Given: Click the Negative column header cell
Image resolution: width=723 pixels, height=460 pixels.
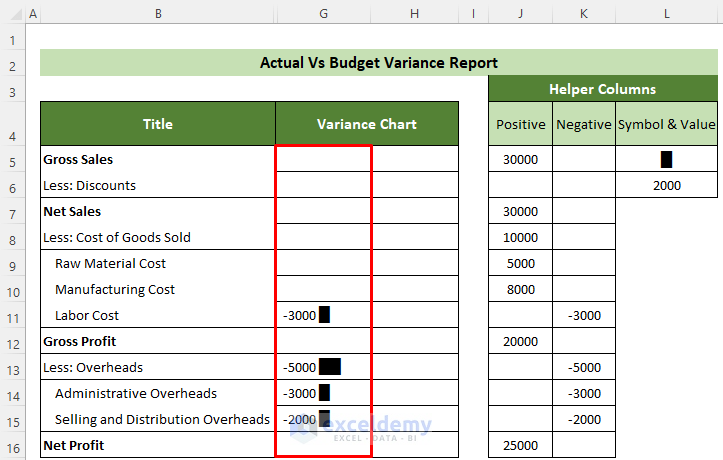Looking at the screenshot, I should pos(583,124).
